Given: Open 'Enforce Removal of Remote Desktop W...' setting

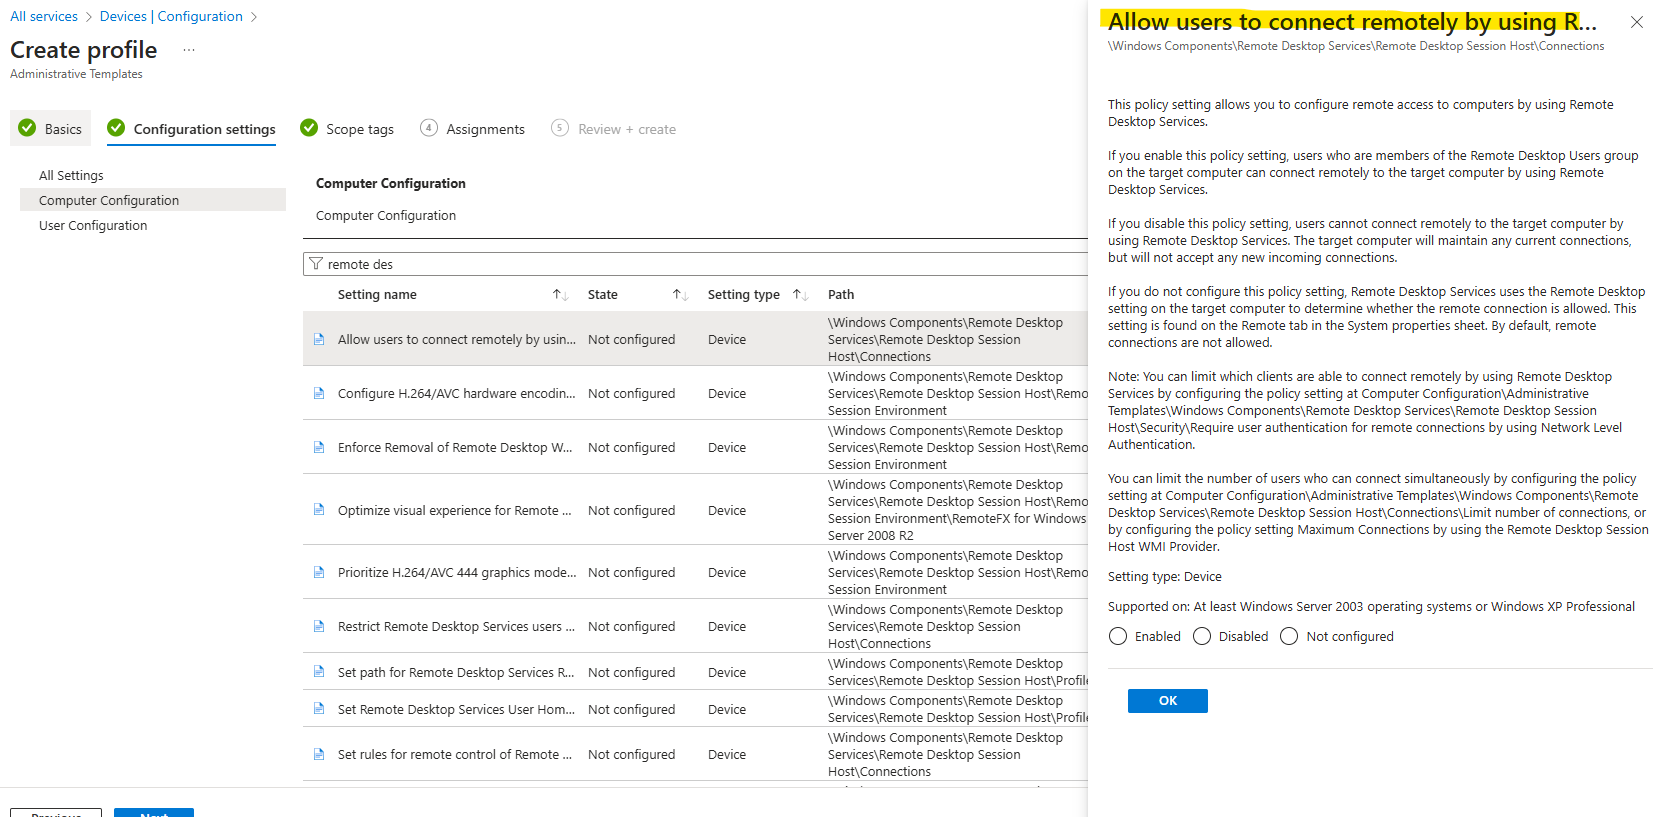Looking at the screenshot, I should 455,447.
